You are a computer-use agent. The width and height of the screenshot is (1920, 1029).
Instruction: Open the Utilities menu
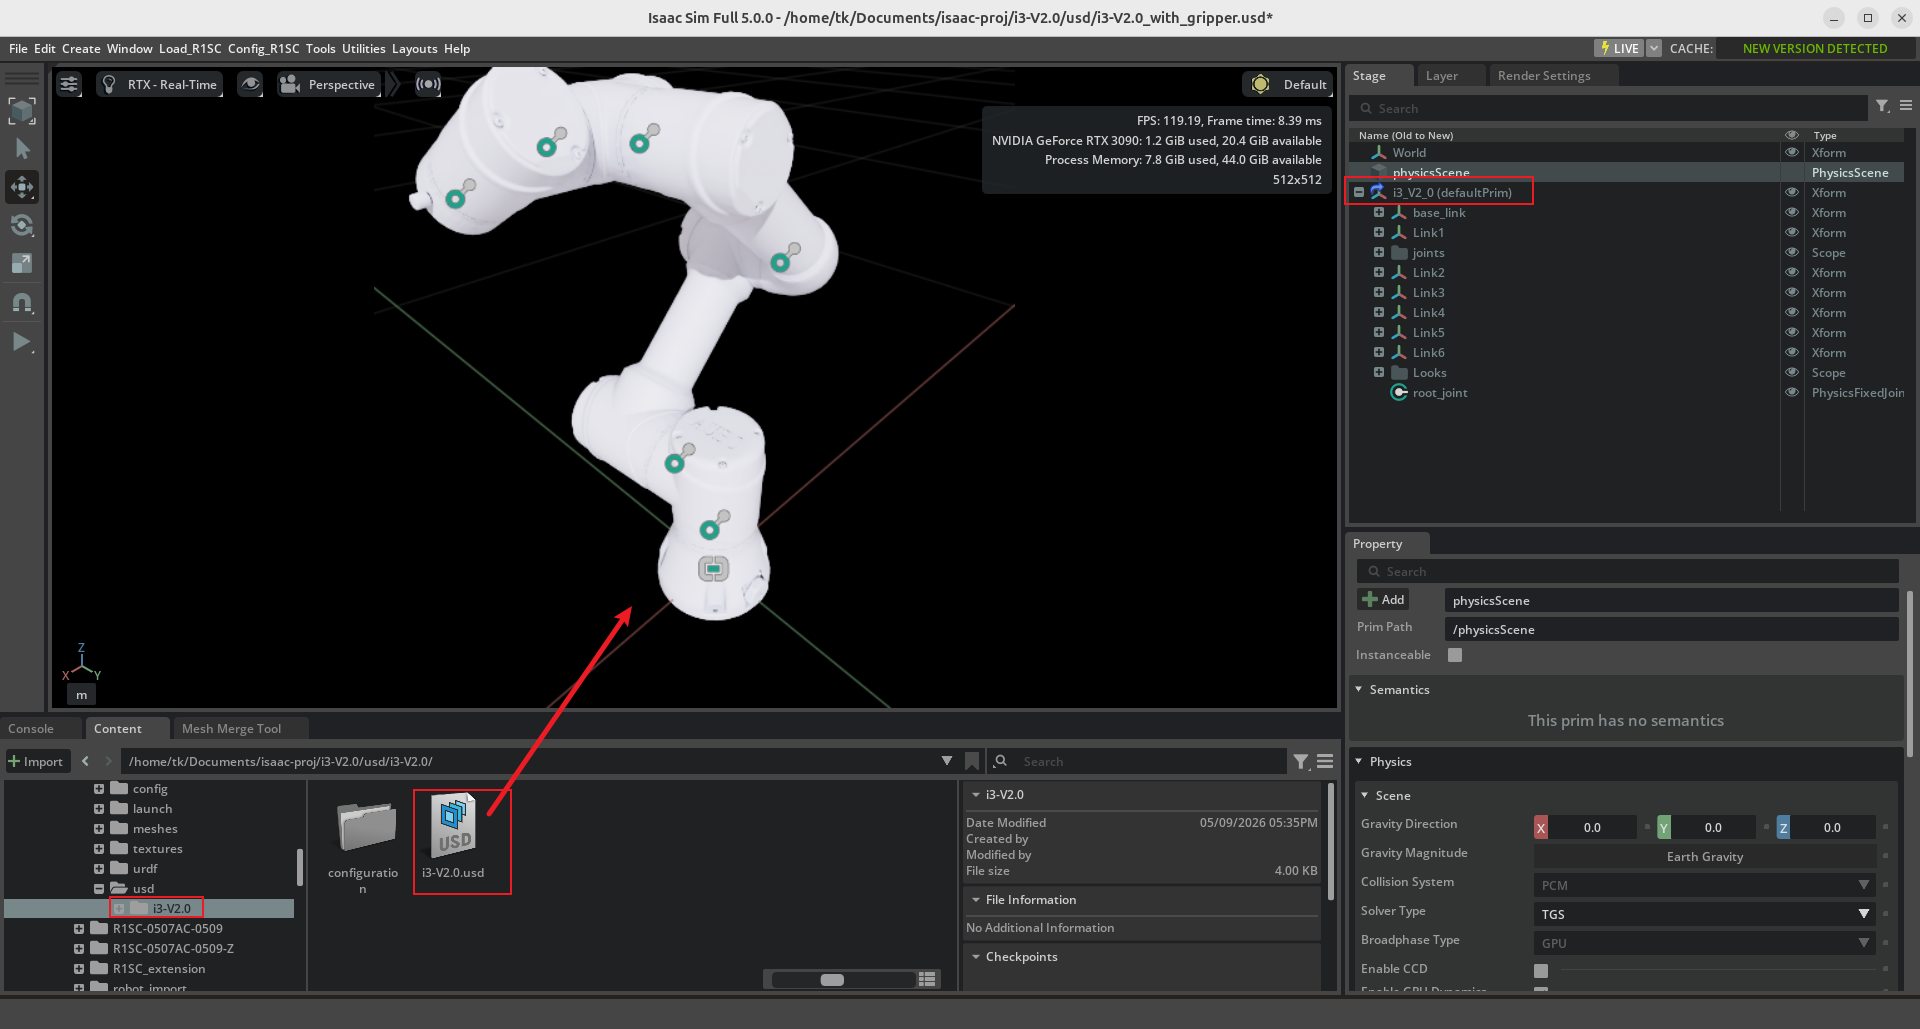tap(363, 48)
